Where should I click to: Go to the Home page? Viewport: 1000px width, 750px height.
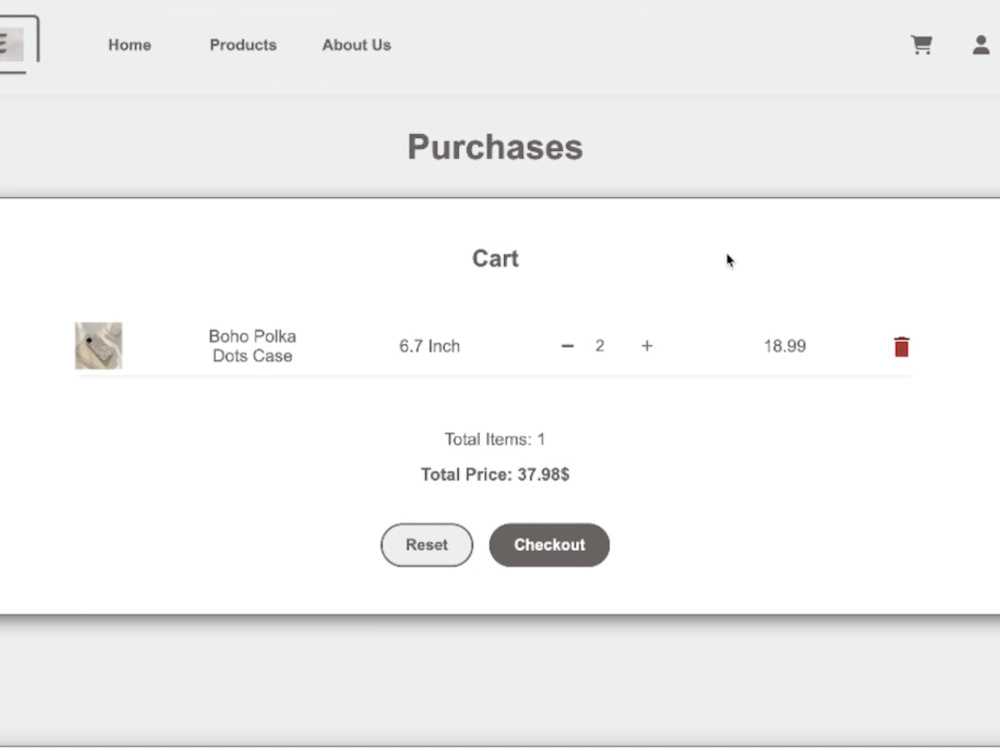click(x=129, y=45)
